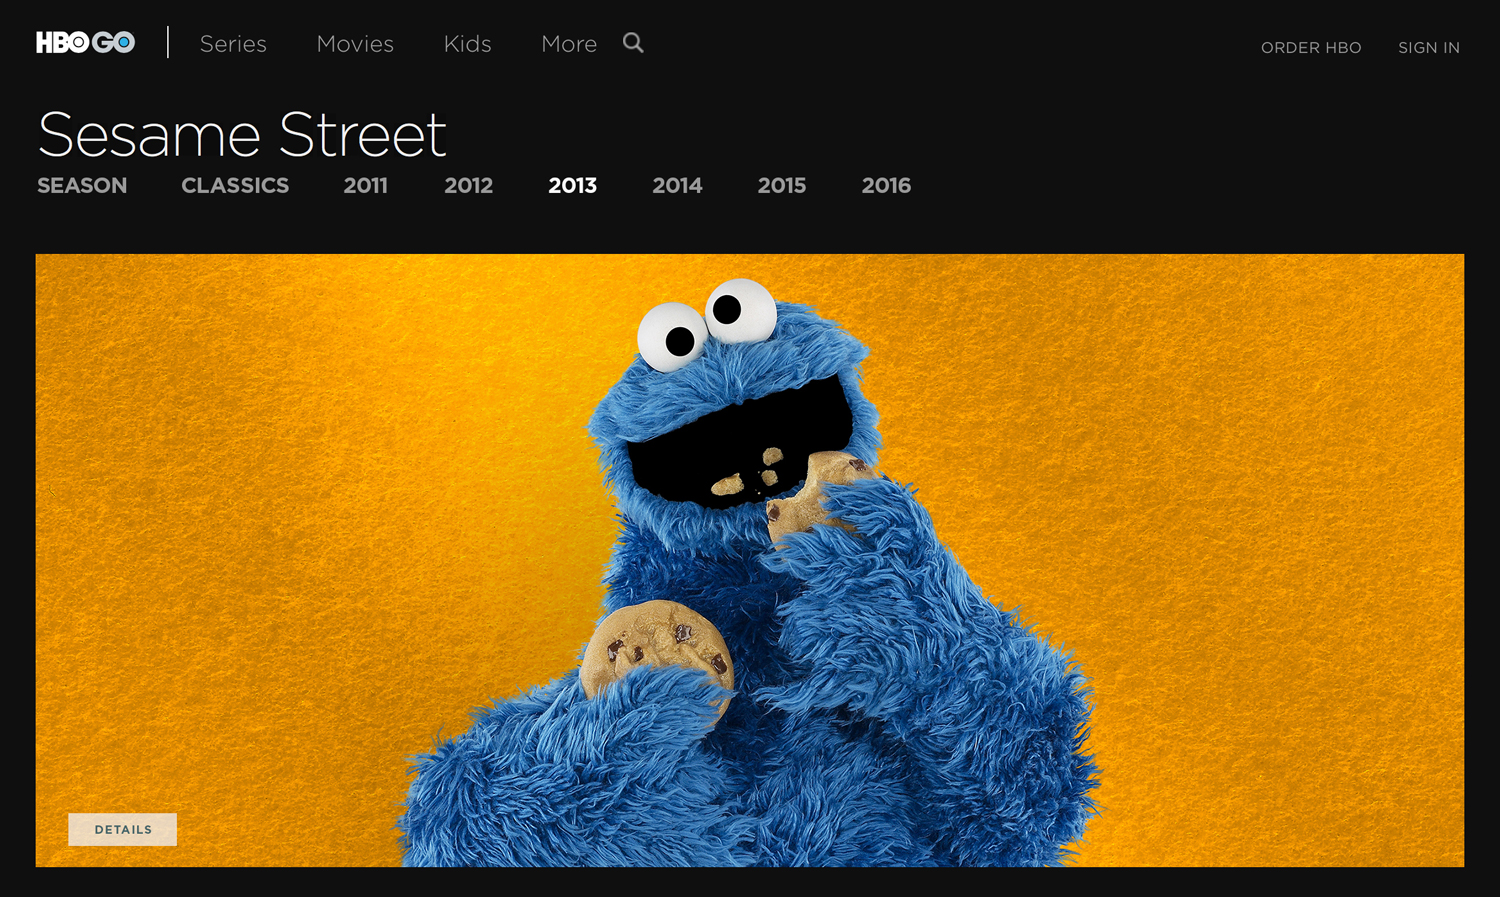
Task: Switch to the 2014 season
Action: [x=677, y=185]
